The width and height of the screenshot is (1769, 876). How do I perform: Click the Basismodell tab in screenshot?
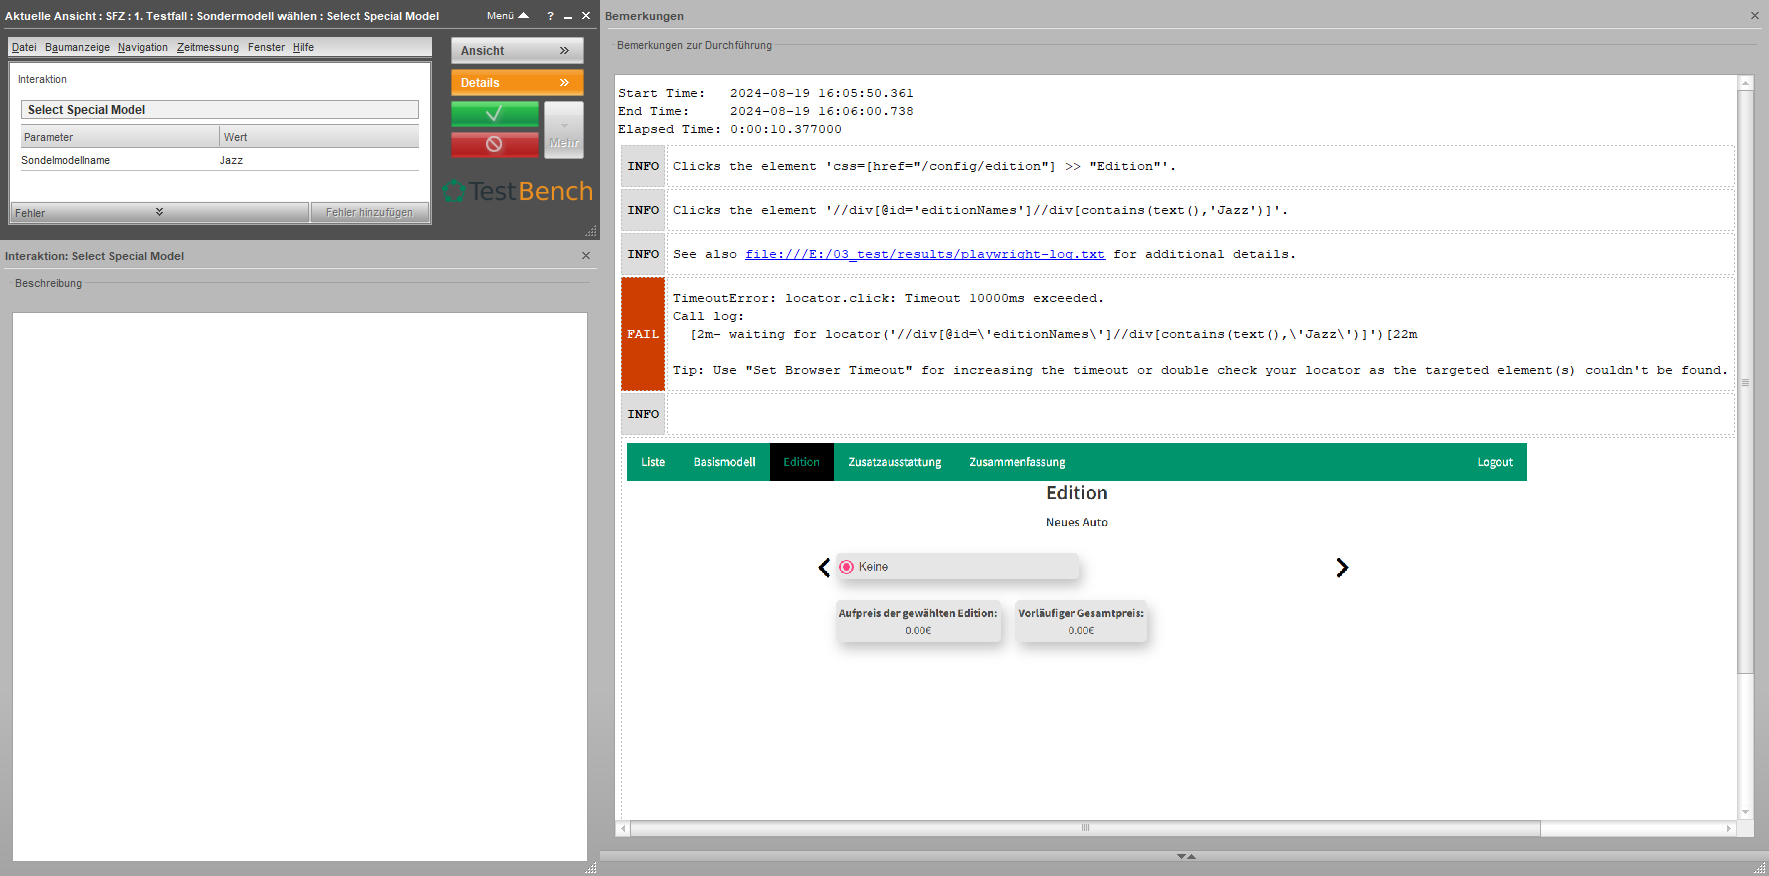point(725,462)
